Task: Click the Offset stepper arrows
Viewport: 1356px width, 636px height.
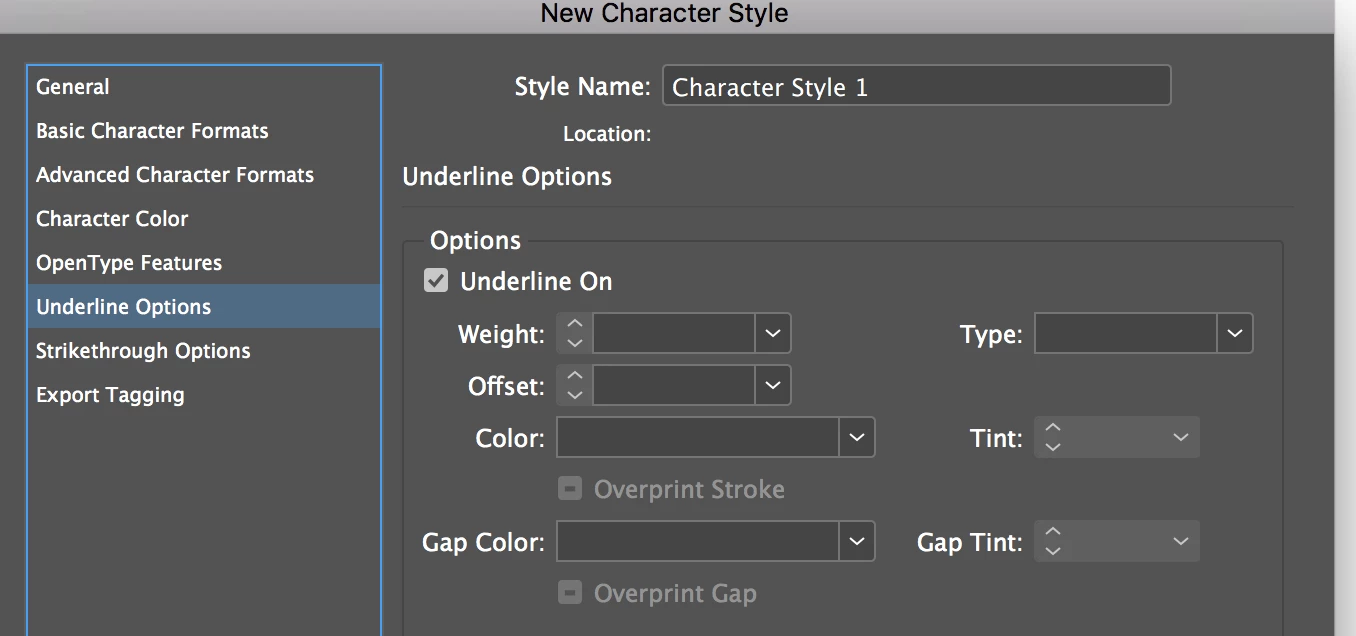Action: click(x=574, y=386)
